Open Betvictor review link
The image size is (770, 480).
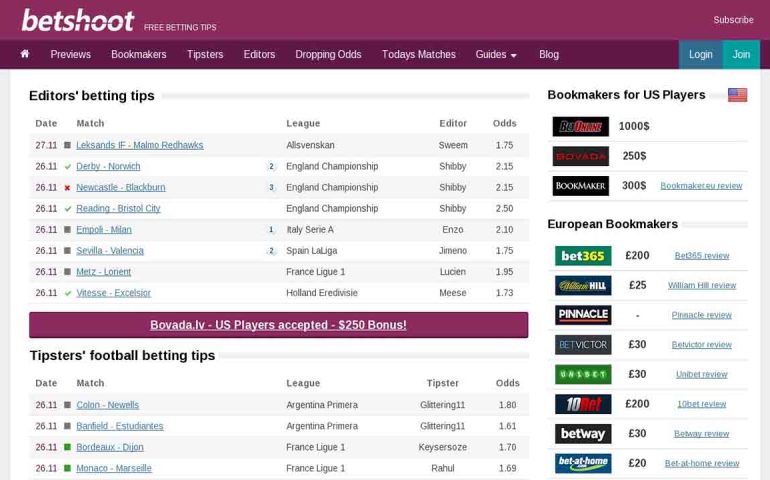coord(702,345)
